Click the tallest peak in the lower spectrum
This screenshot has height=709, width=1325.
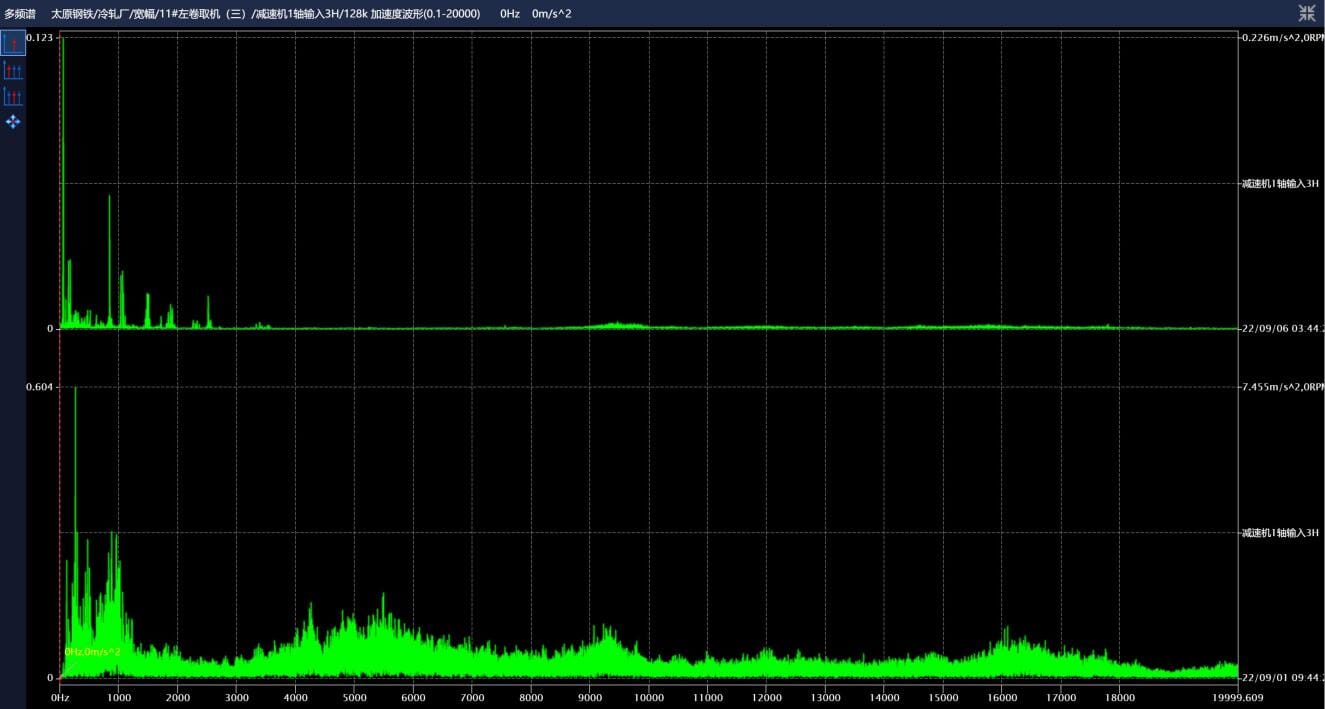(x=75, y=390)
